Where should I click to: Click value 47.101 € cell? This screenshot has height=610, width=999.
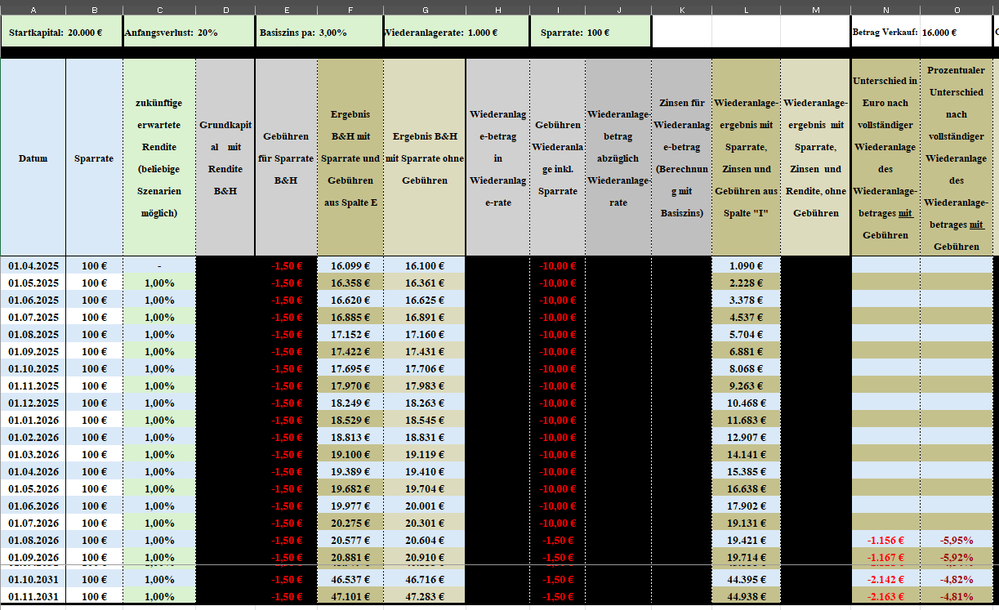coord(350,597)
